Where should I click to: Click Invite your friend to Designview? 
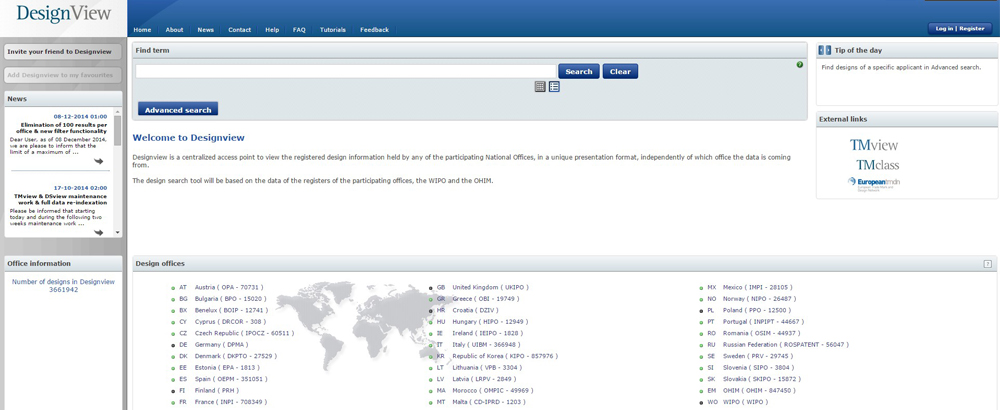(x=62, y=52)
